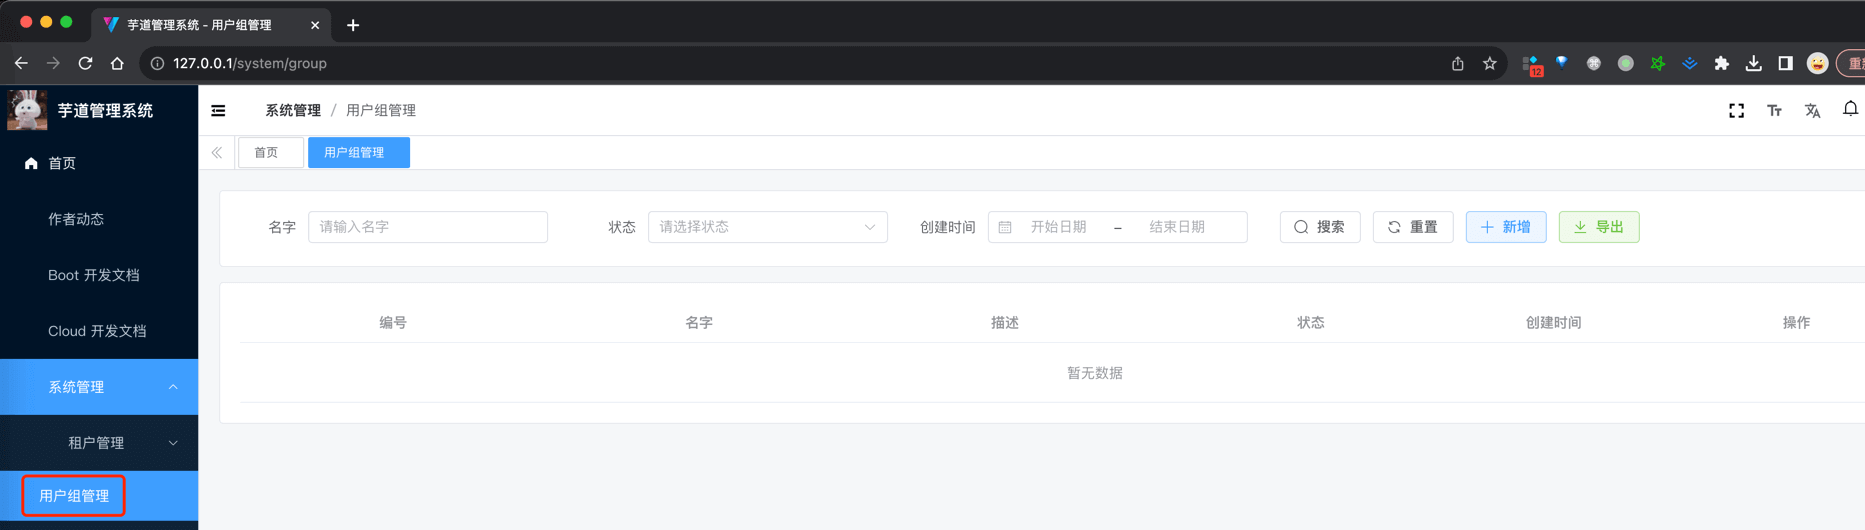Switch to the 首页 tab
The image size is (1865, 530).
click(x=267, y=153)
